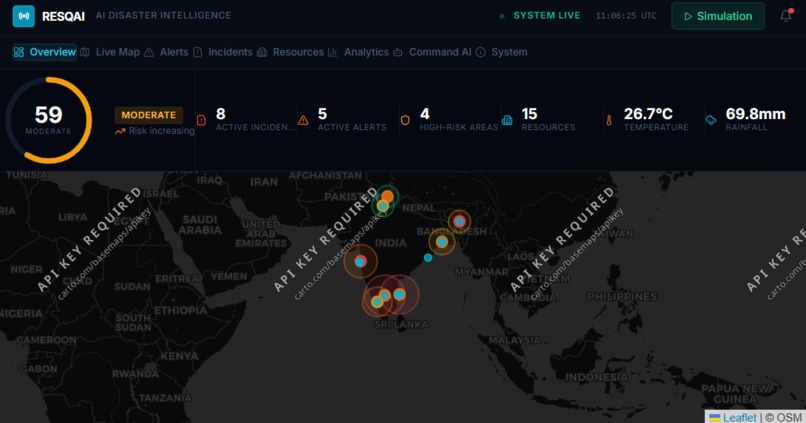
Task: Open the Resources tab
Action: tap(290, 52)
